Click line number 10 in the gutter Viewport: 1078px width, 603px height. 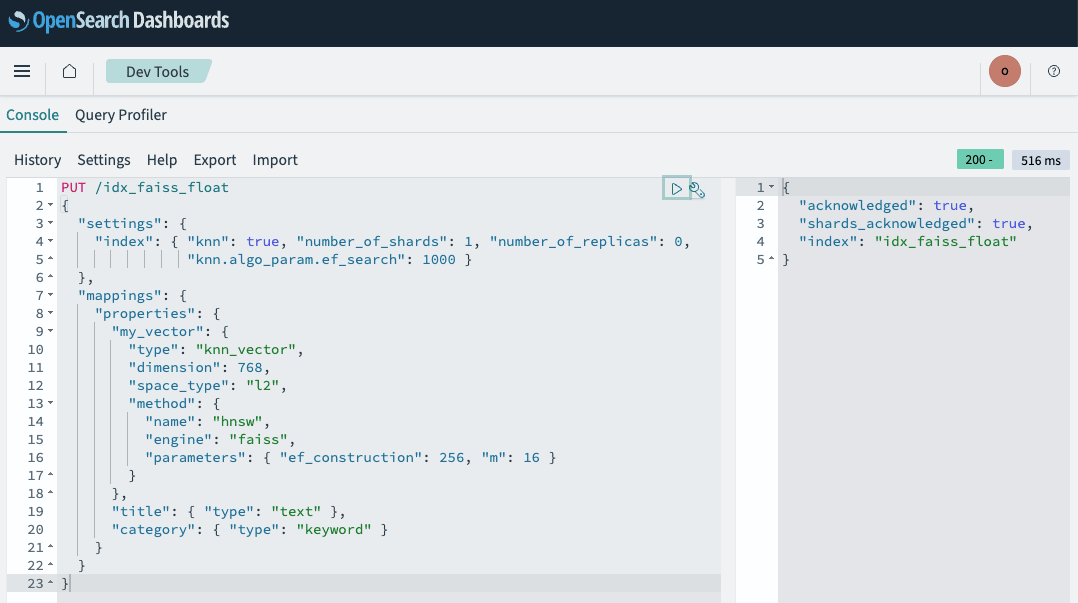[36, 349]
